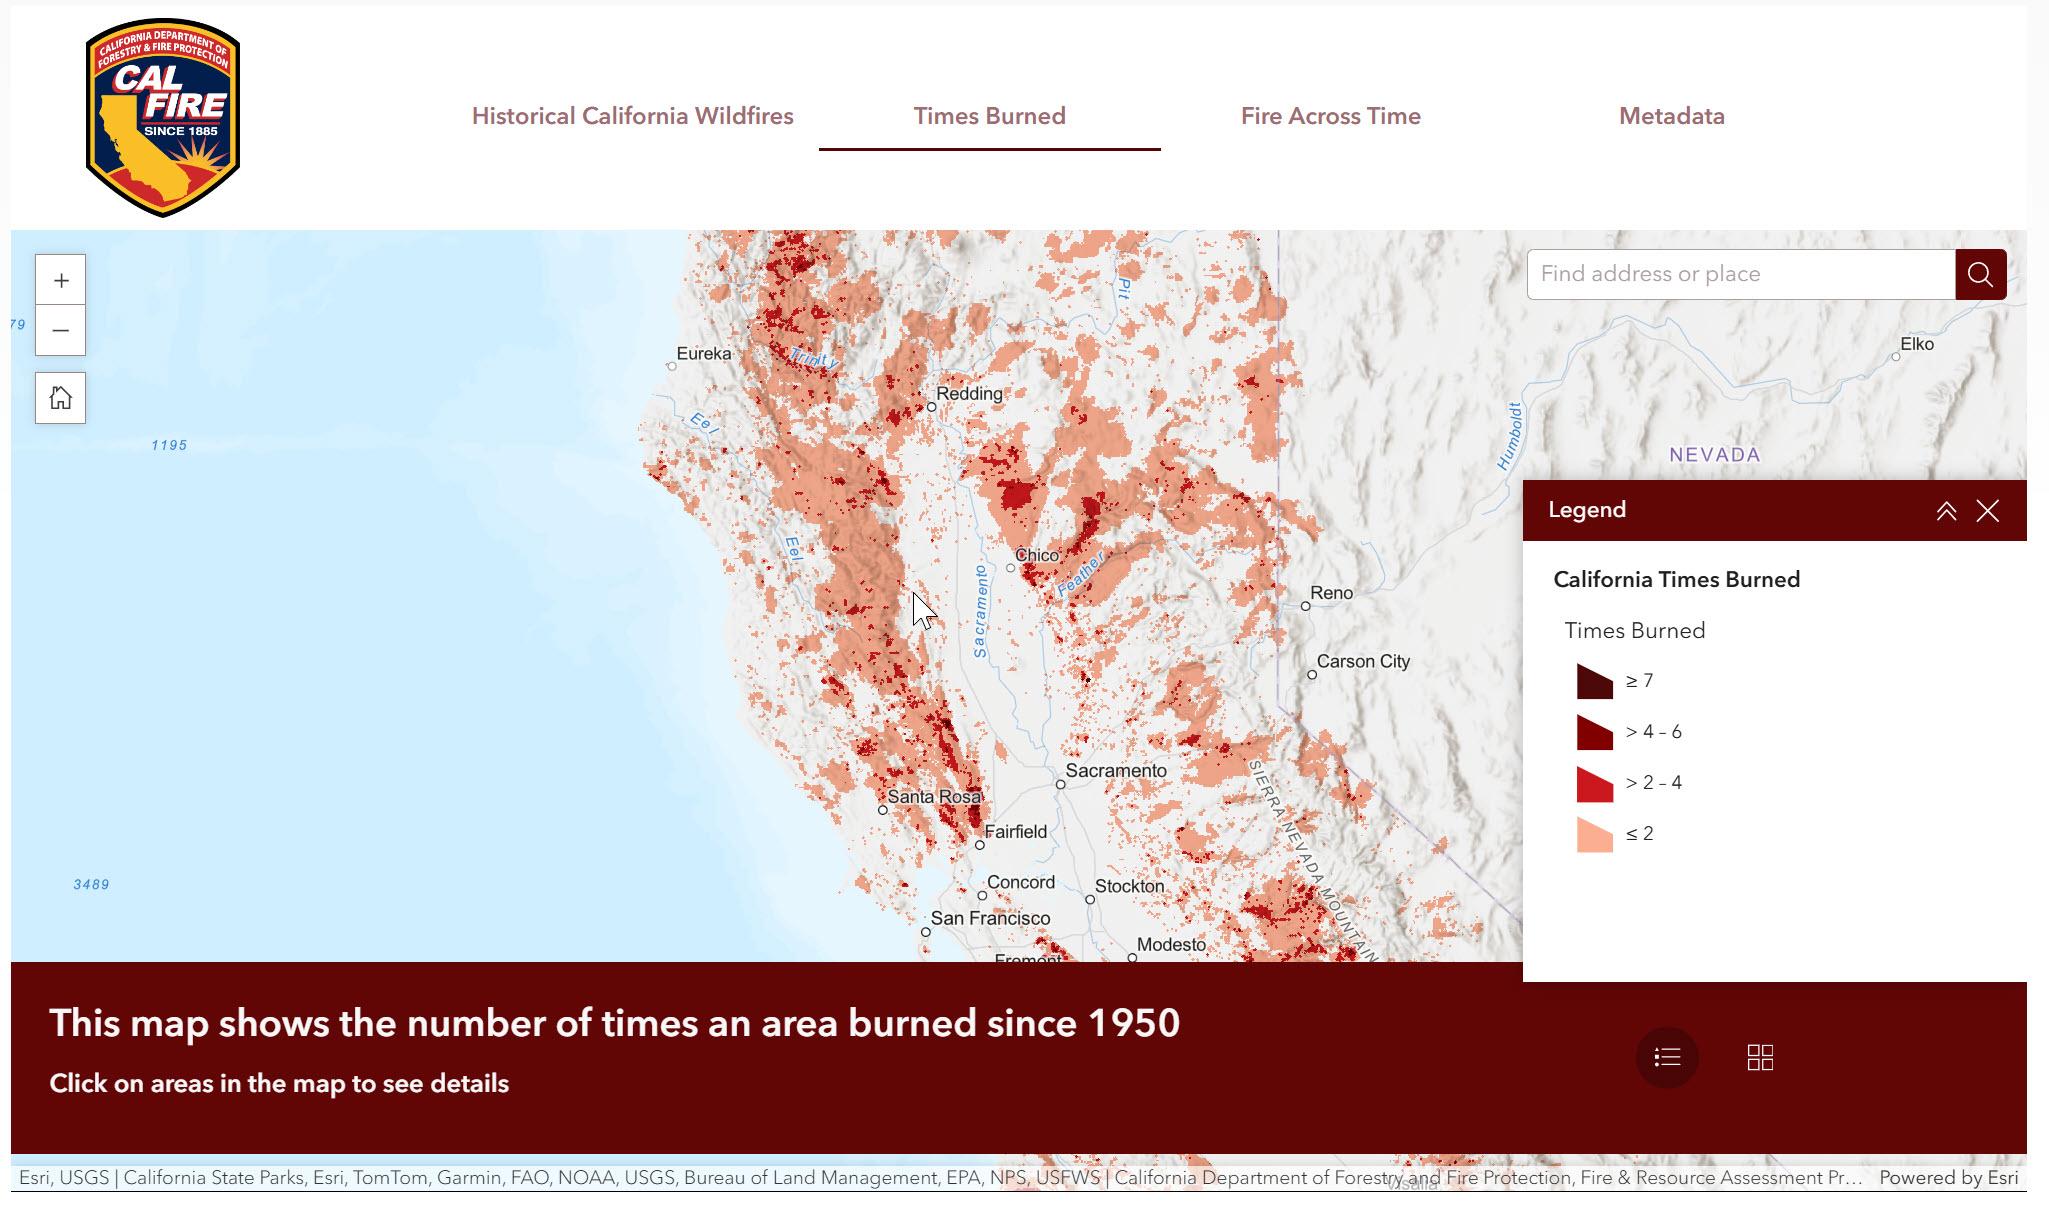Open Historical California Wildfires tab
Screen dimensions: 2049x1215
pyautogui.click(x=632, y=116)
